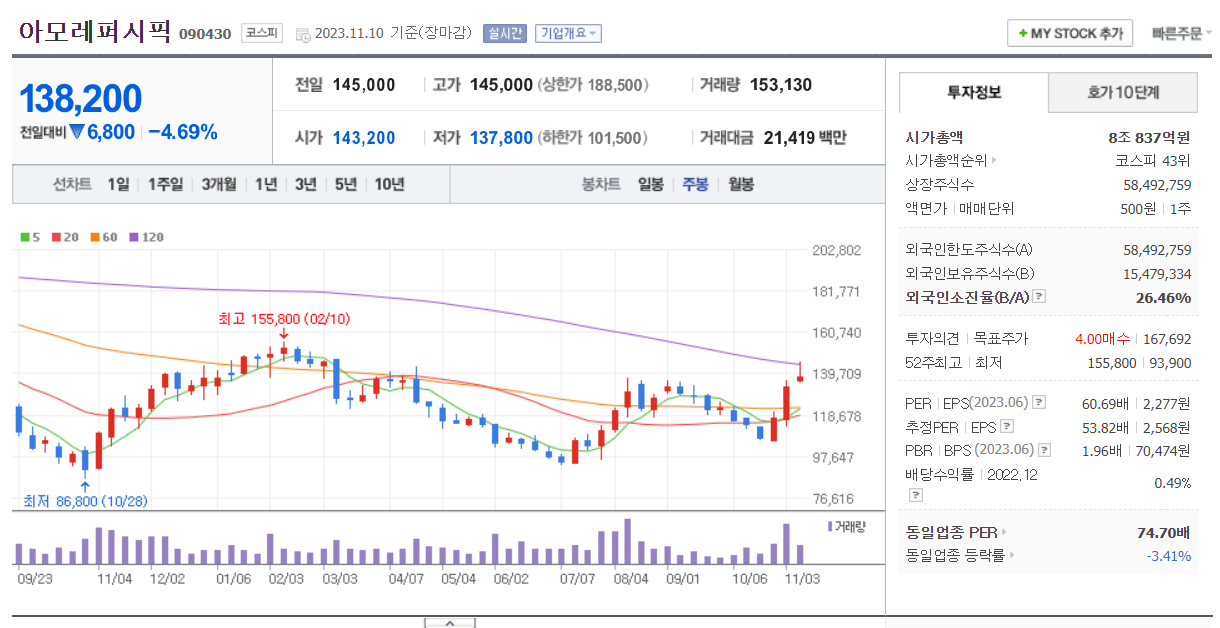Click the 시가 value 143,200
Viewport: 1220px width, 628px height.
tap(364, 138)
